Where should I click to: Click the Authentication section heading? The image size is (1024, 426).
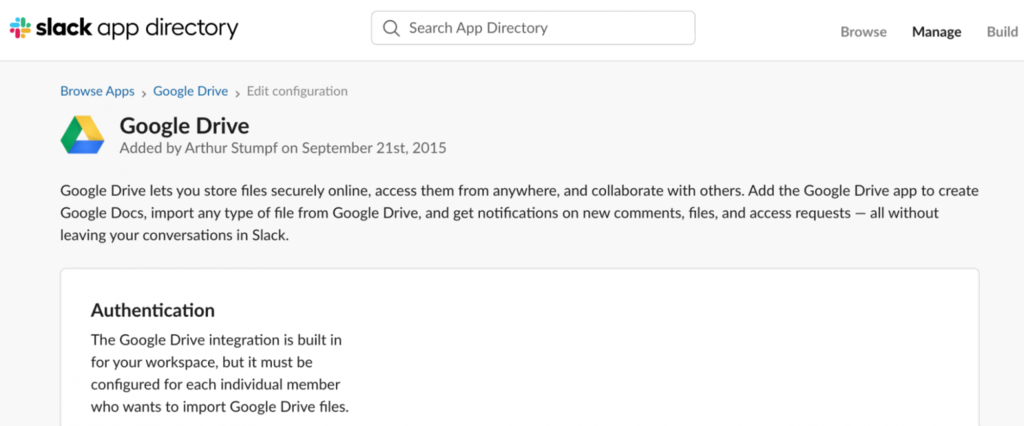(x=153, y=310)
